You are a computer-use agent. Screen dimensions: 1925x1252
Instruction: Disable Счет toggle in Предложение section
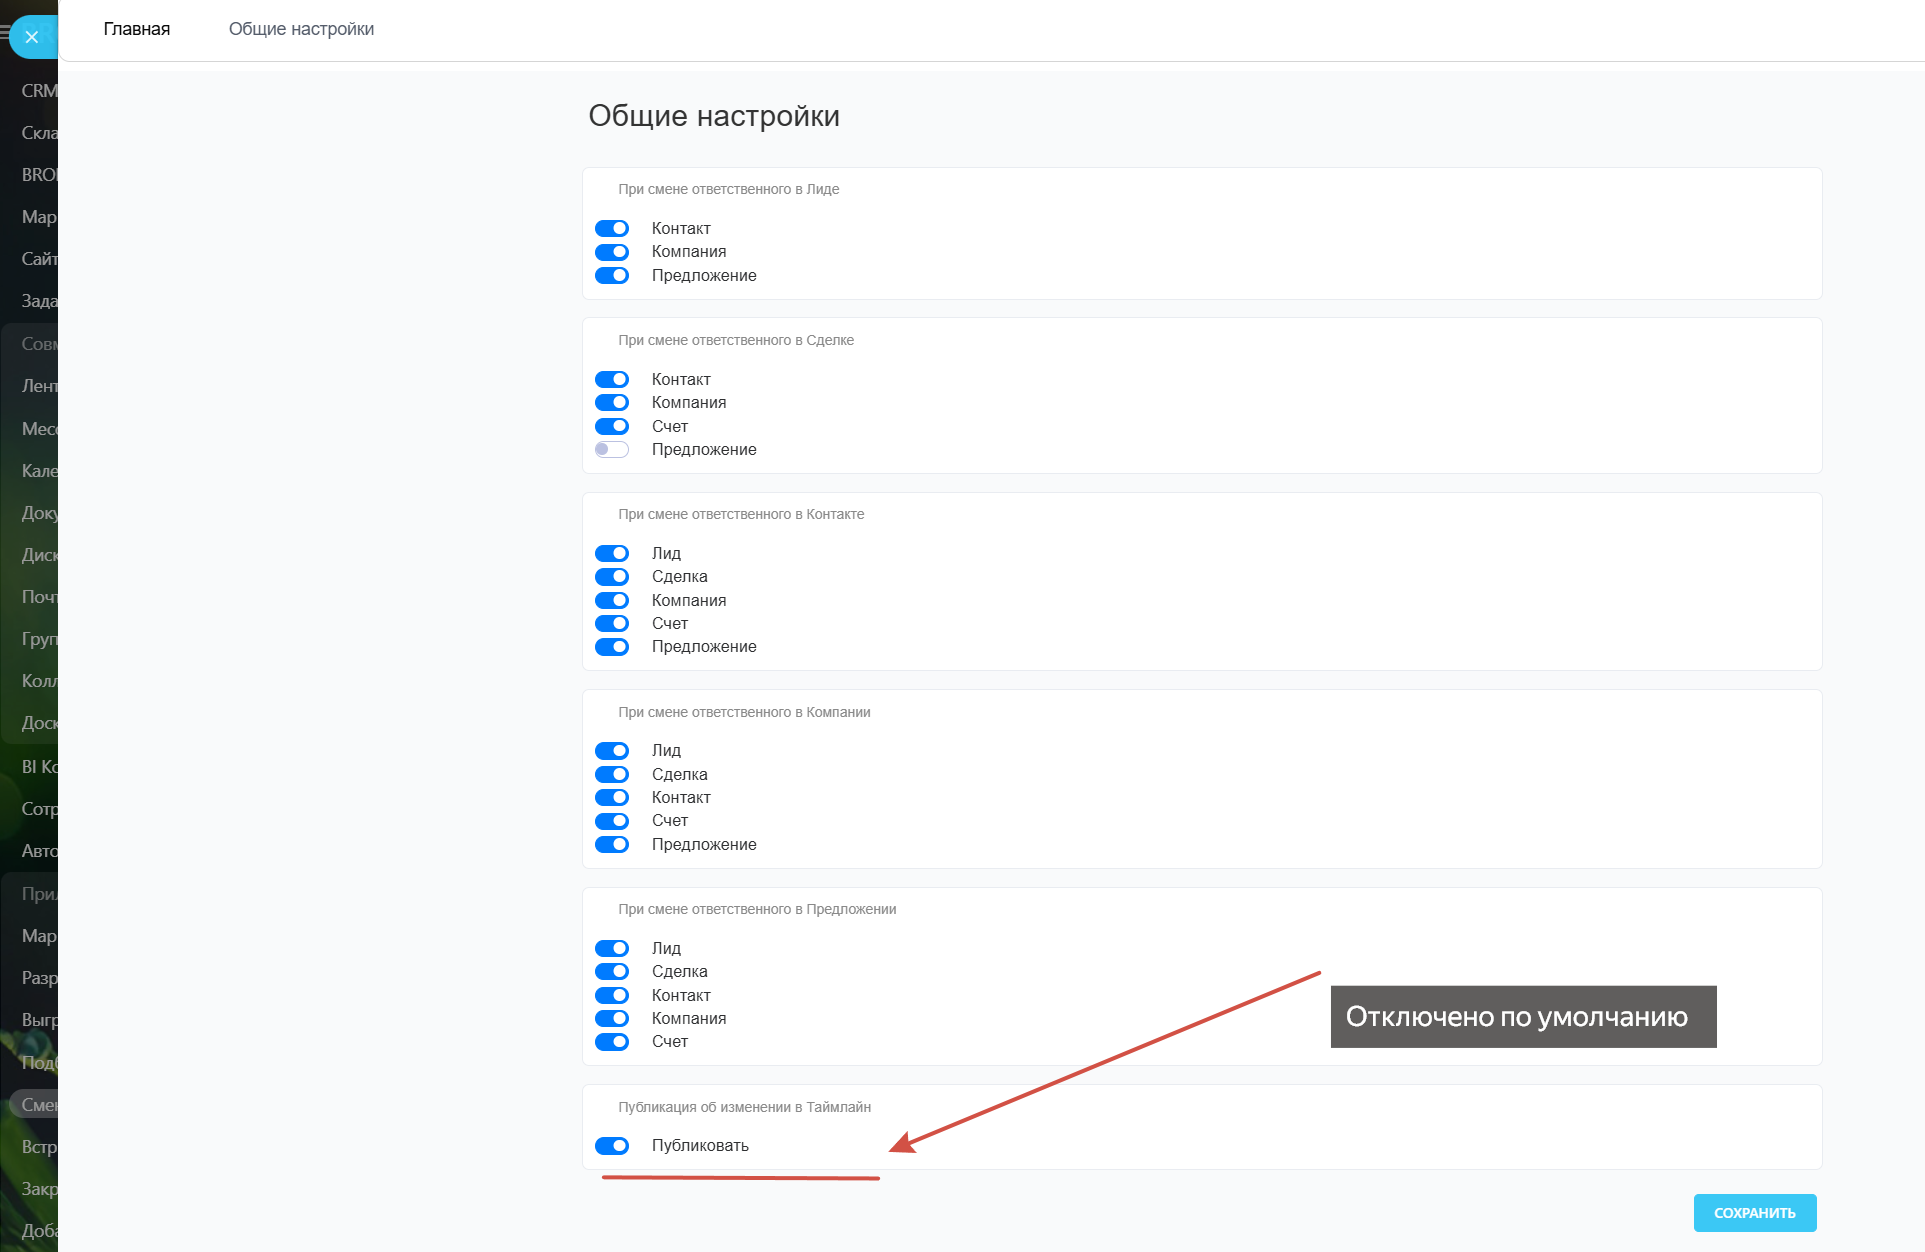(x=612, y=1042)
